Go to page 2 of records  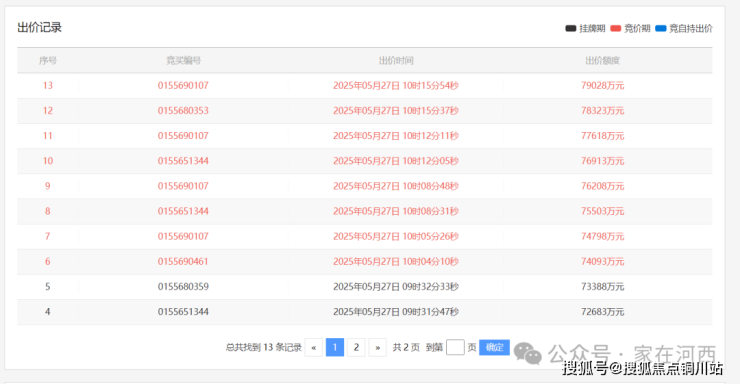point(356,347)
